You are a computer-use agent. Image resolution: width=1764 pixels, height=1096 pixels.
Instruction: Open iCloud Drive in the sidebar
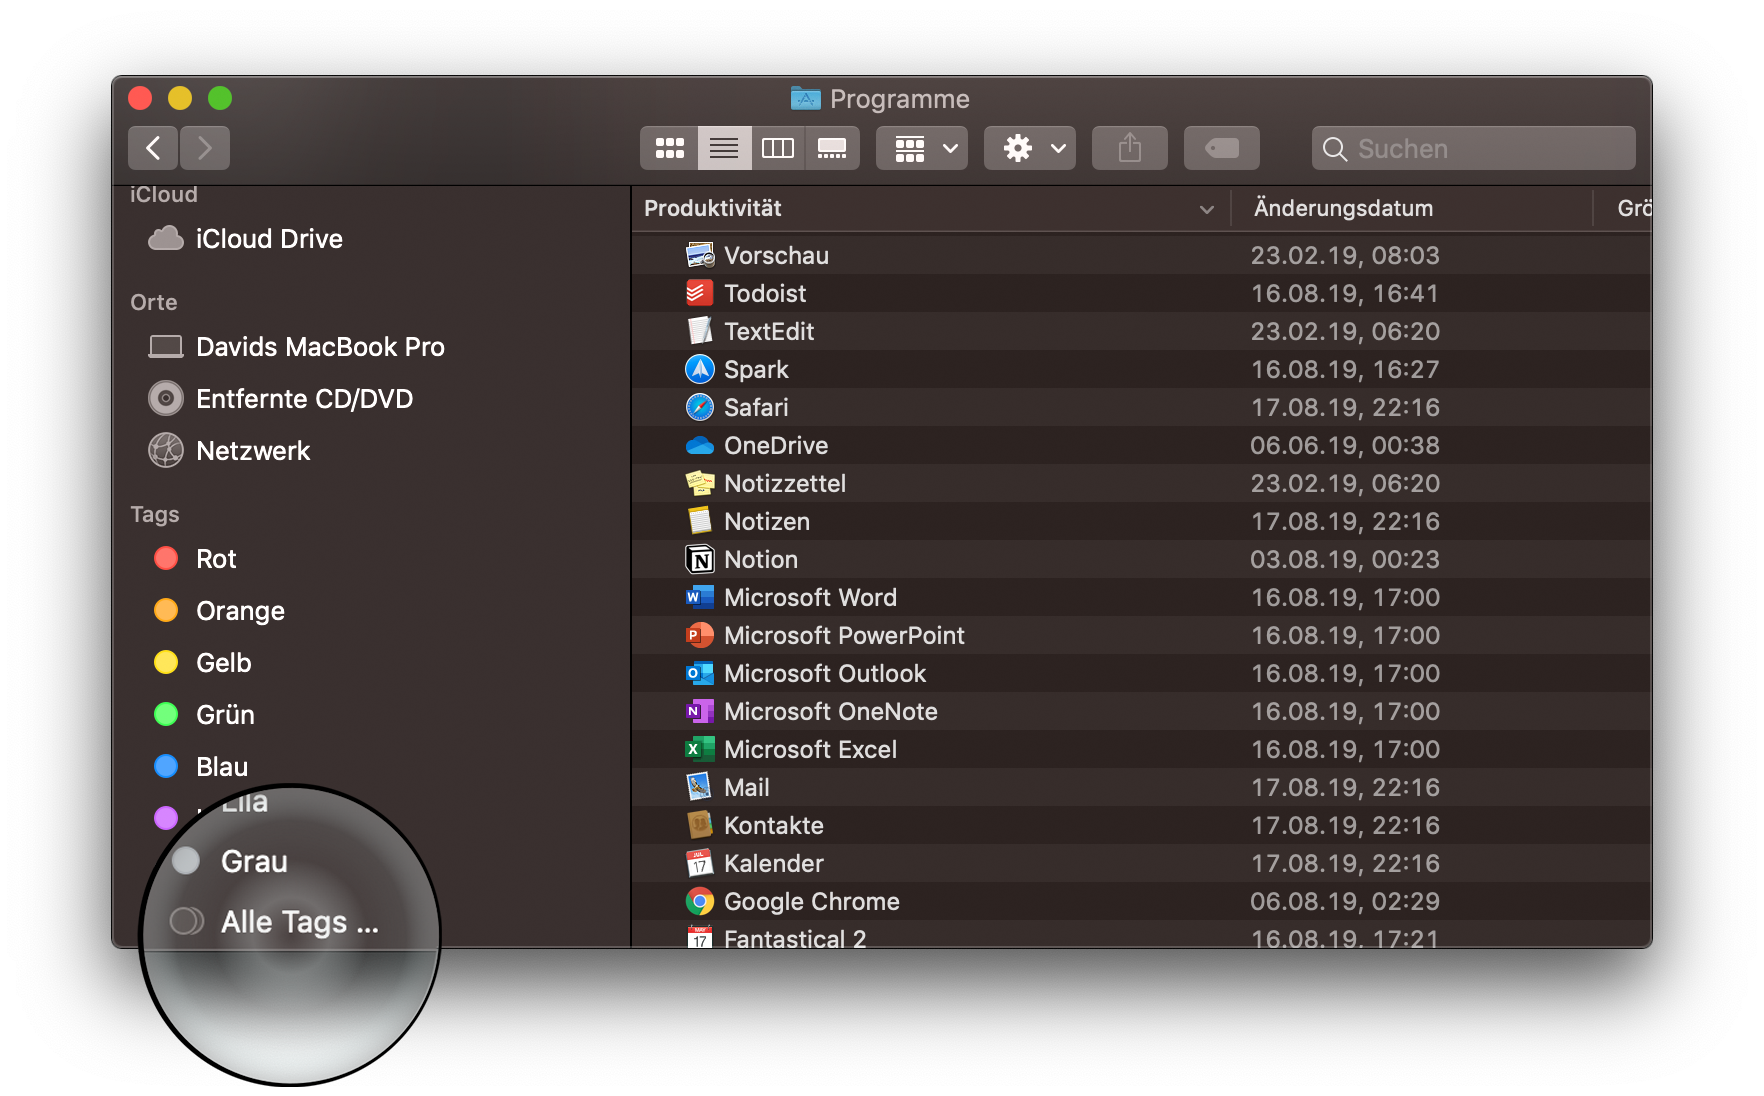pyautogui.click(x=246, y=239)
